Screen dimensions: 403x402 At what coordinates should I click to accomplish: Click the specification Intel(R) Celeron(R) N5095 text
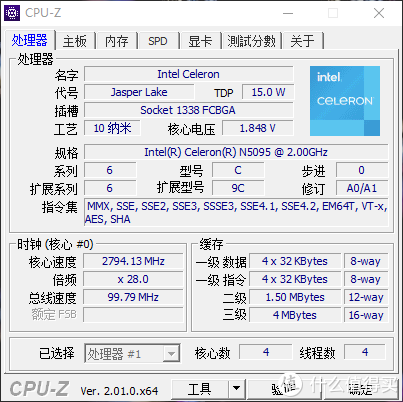(236, 152)
